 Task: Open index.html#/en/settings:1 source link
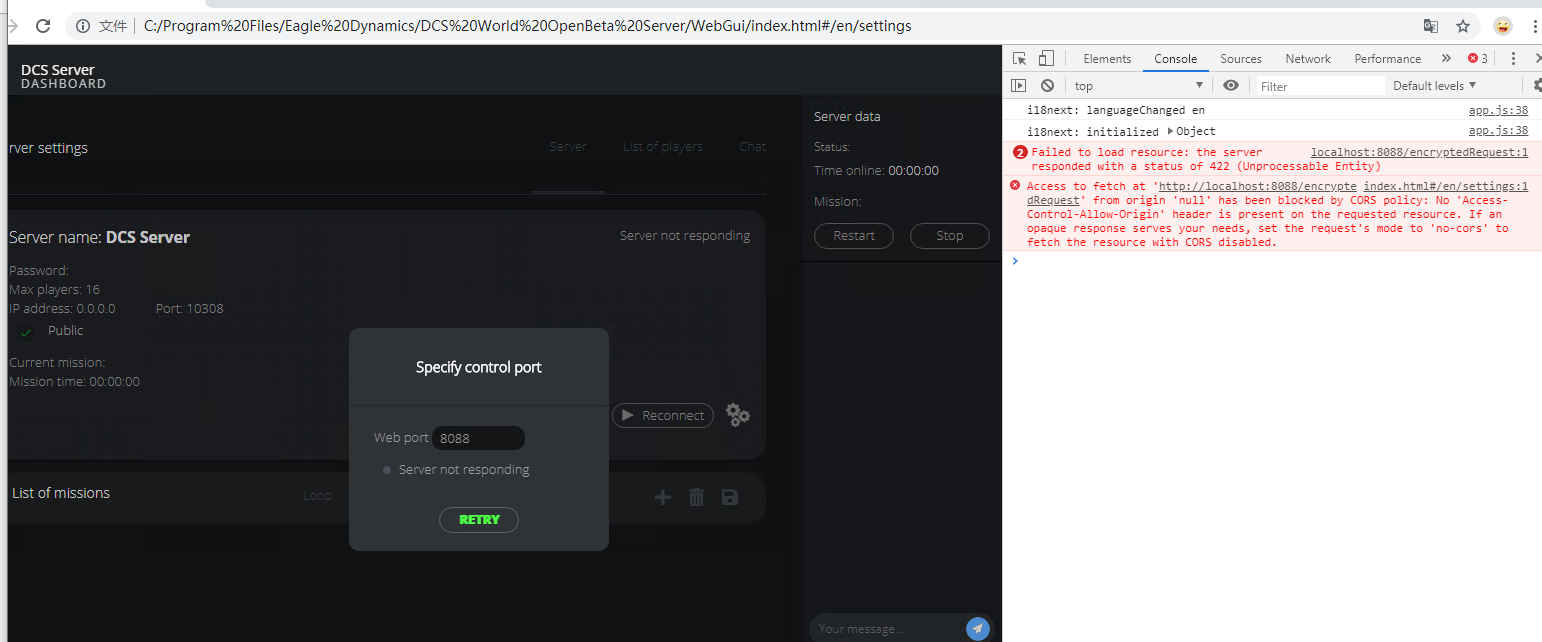click(1446, 186)
